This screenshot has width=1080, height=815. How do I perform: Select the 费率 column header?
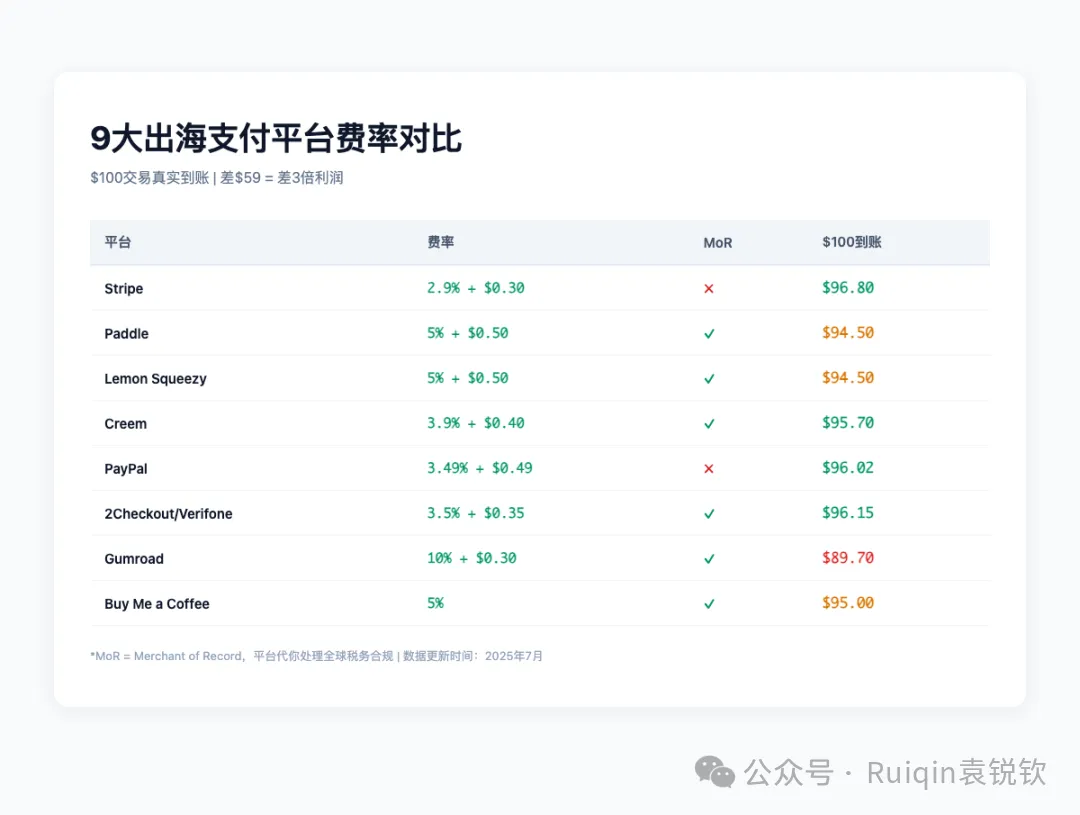[441, 242]
